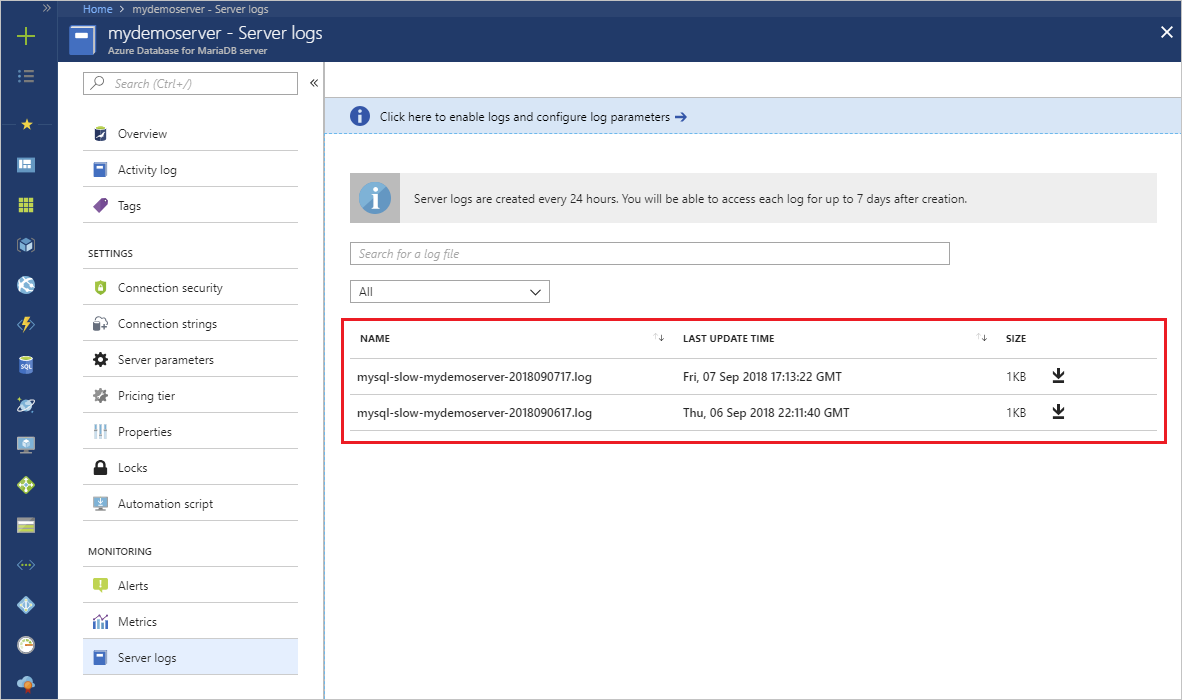Open Connection strings settings
The width and height of the screenshot is (1182, 700).
pos(190,324)
